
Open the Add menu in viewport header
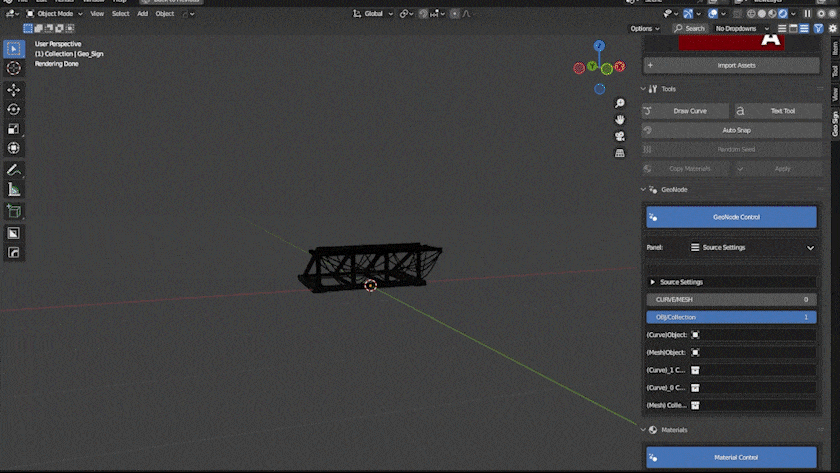(142, 14)
